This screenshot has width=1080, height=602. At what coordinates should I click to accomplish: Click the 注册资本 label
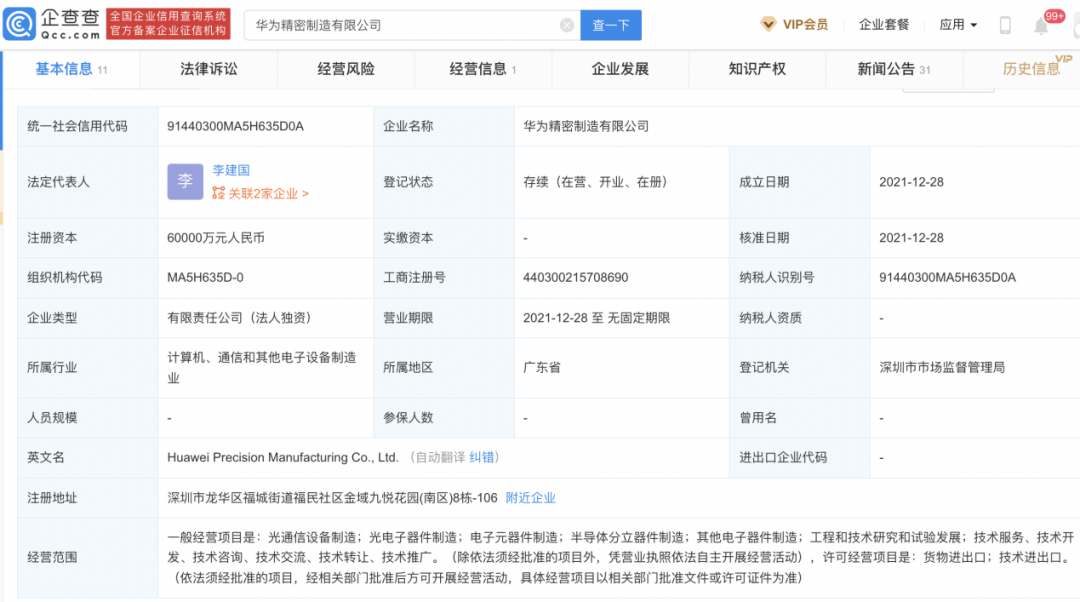[x=52, y=238]
